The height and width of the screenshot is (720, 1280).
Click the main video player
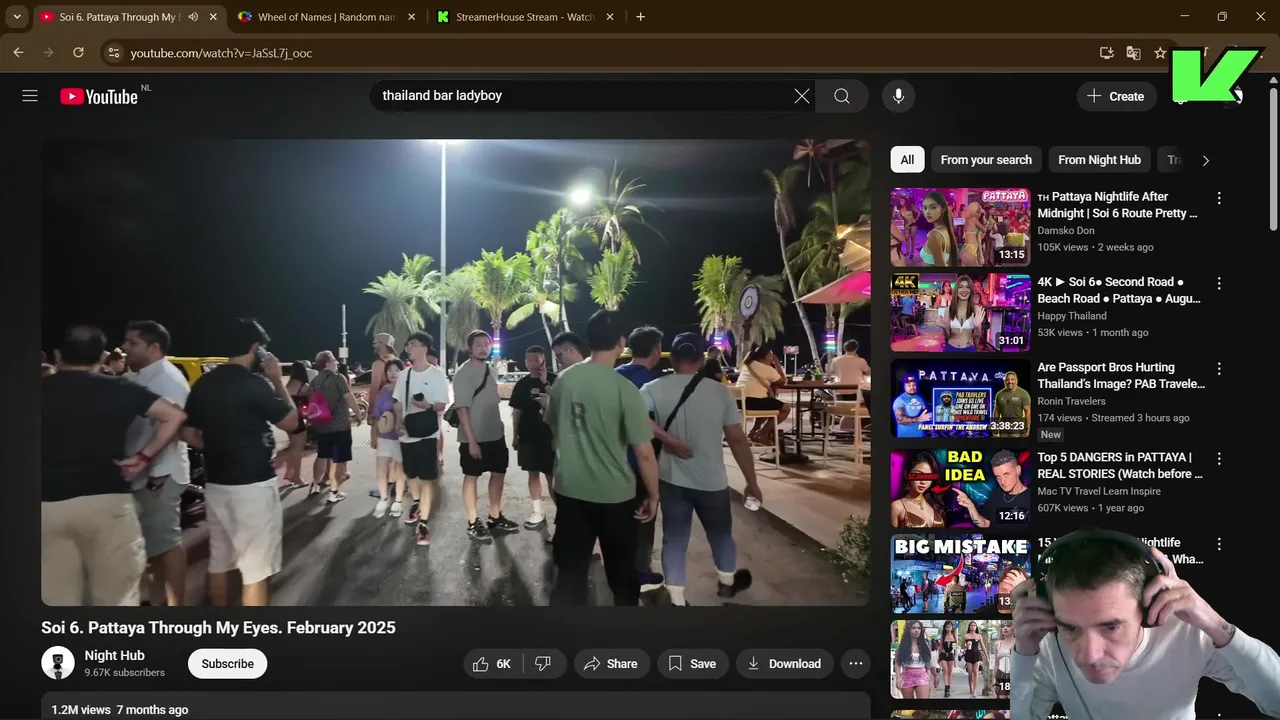click(x=456, y=372)
